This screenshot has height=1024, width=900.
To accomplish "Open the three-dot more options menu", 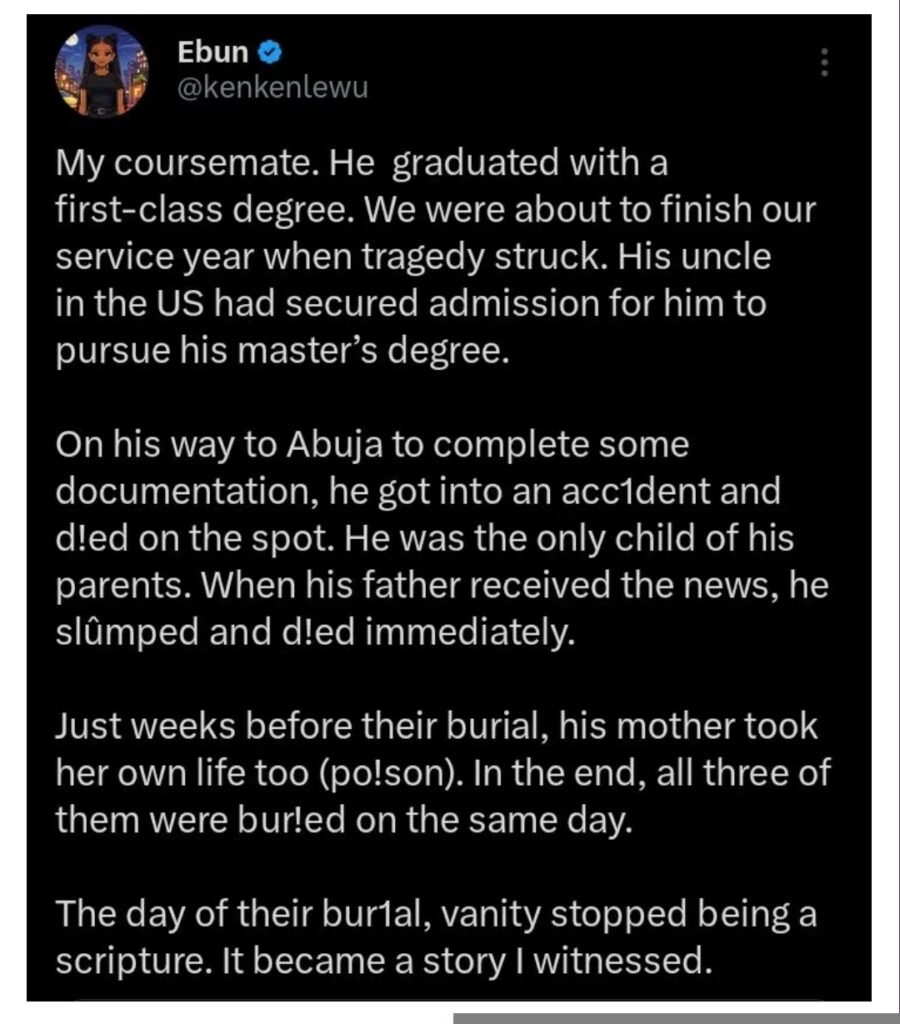I will pos(824,62).
